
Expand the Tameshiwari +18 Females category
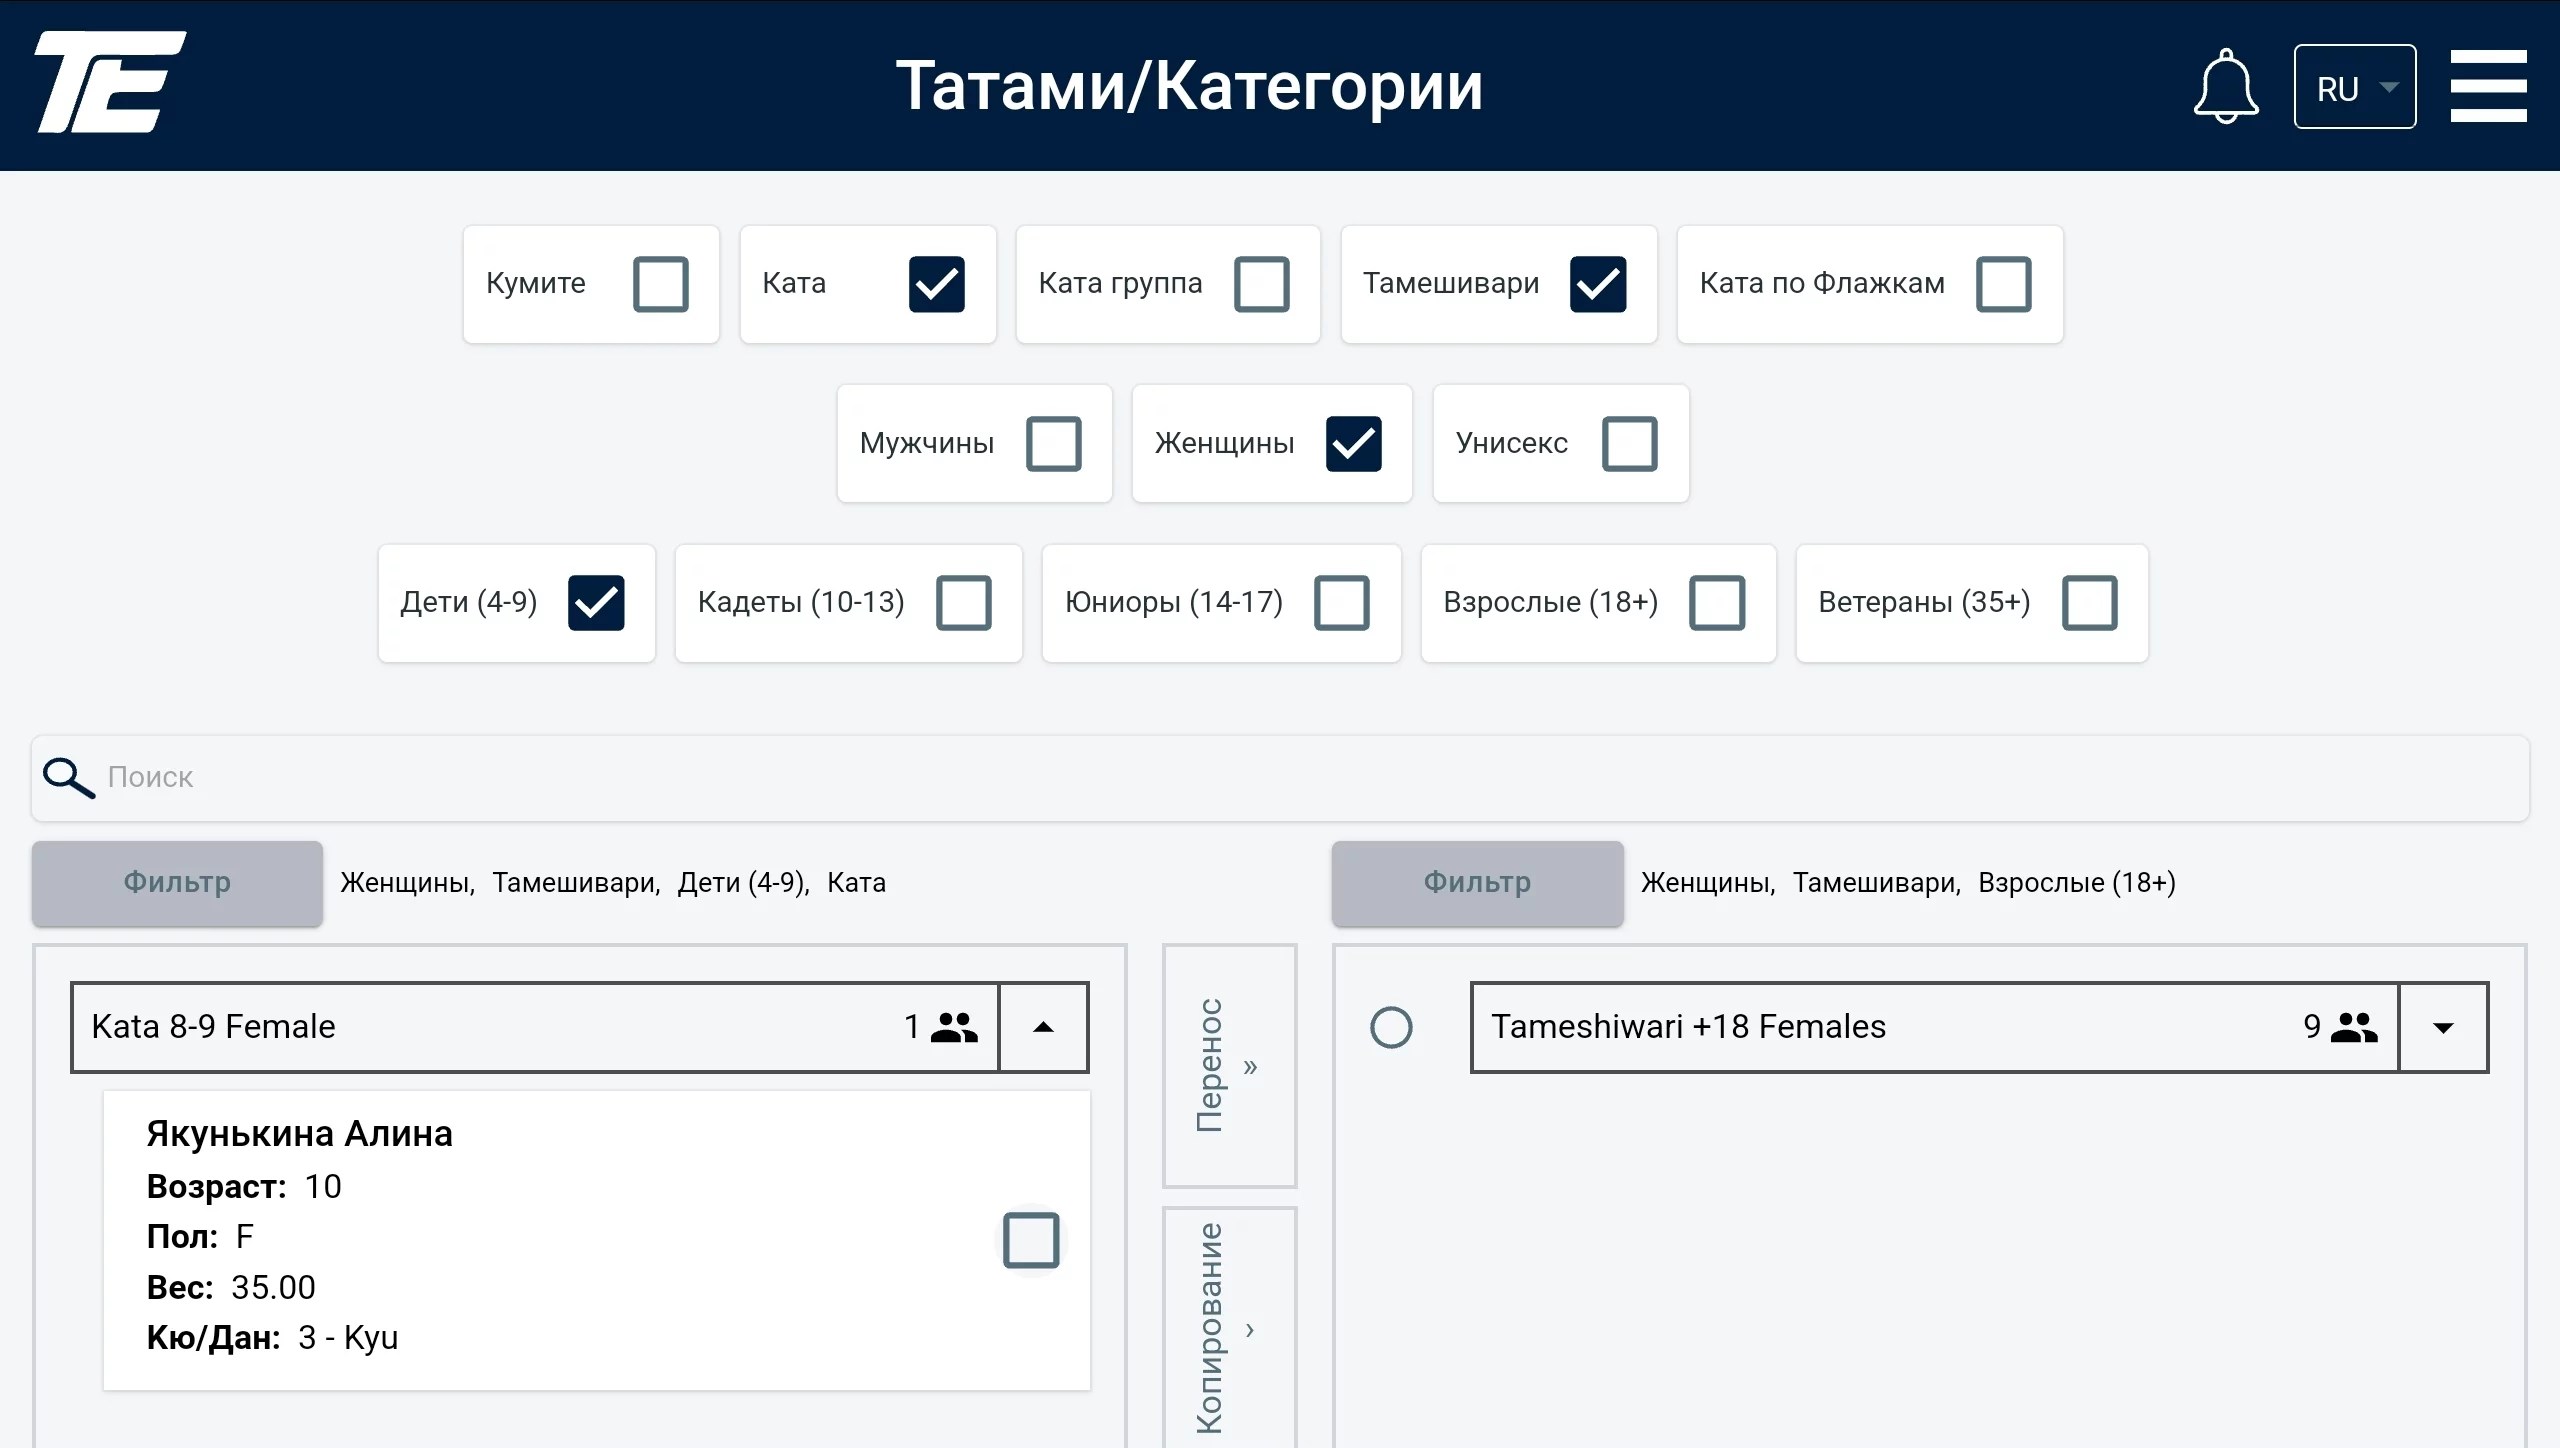(2442, 1027)
